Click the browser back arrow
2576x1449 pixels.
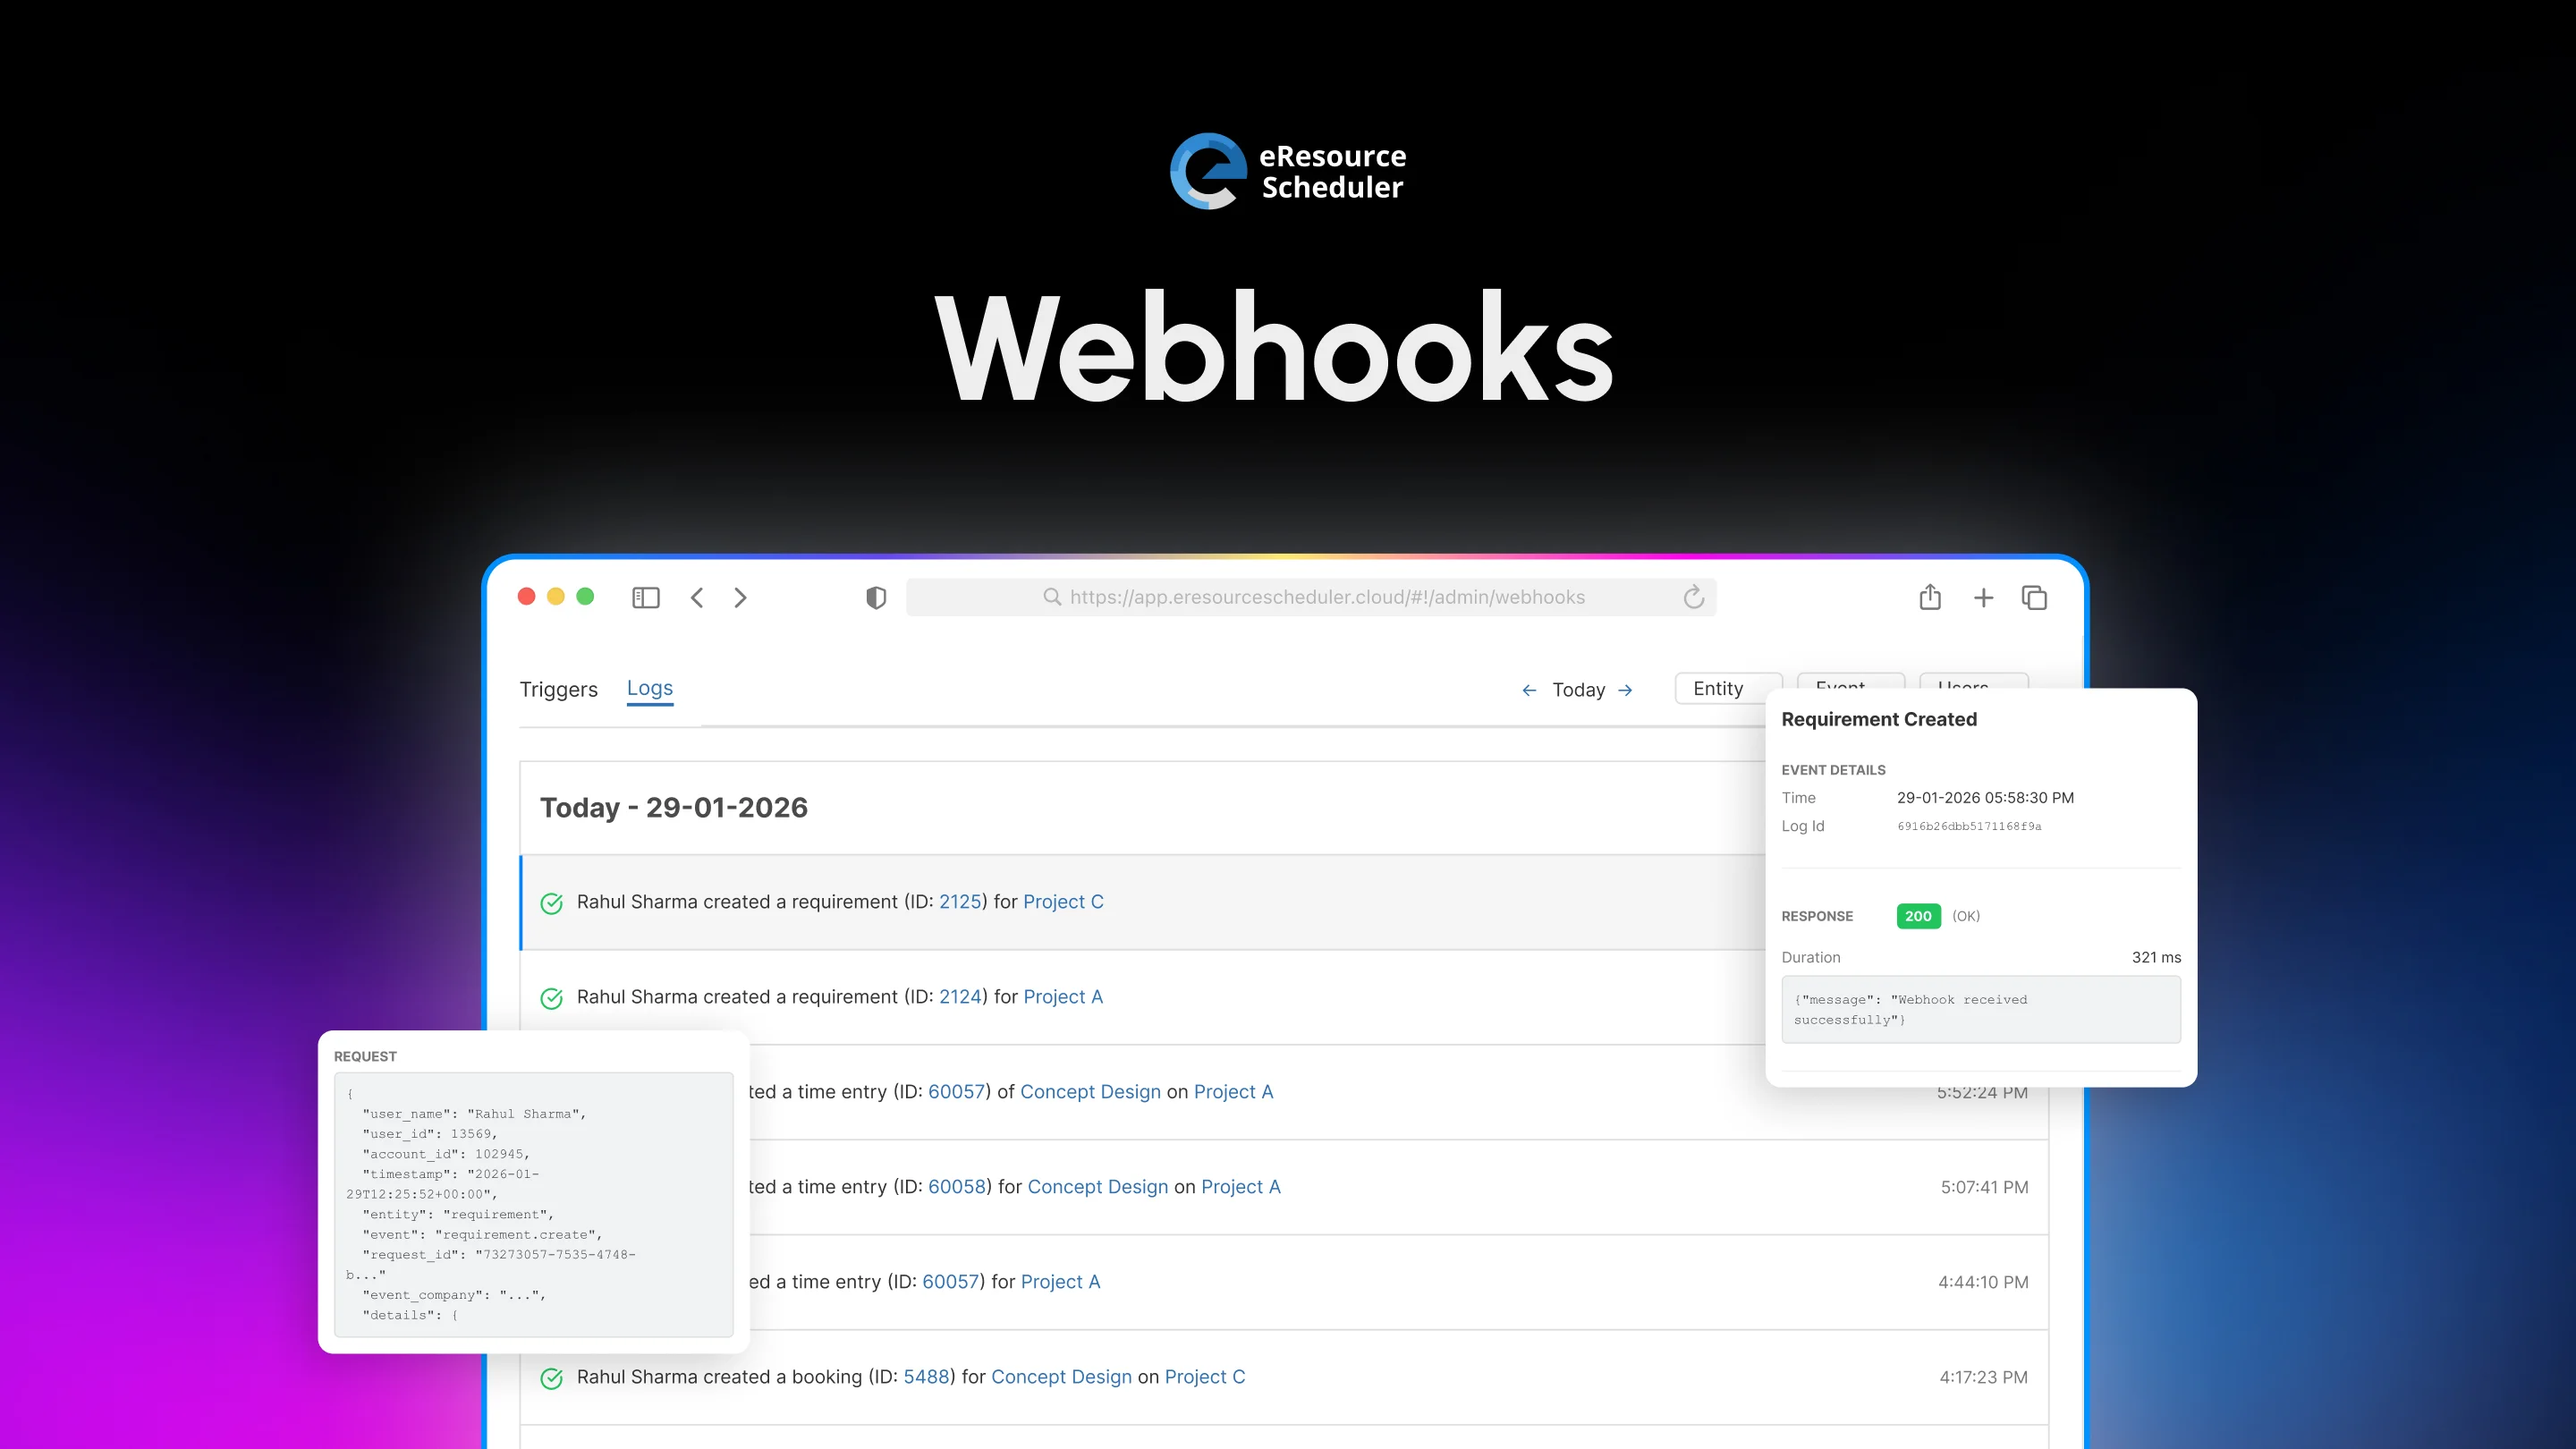tap(697, 597)
